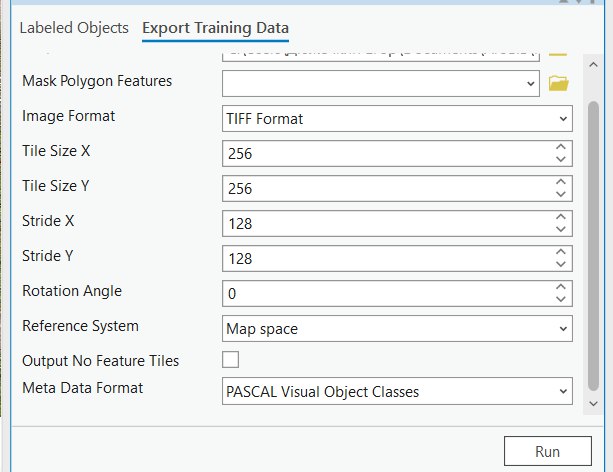Click the Stride Y input field
Screen dimensions: 613x472
coord(385,258)
